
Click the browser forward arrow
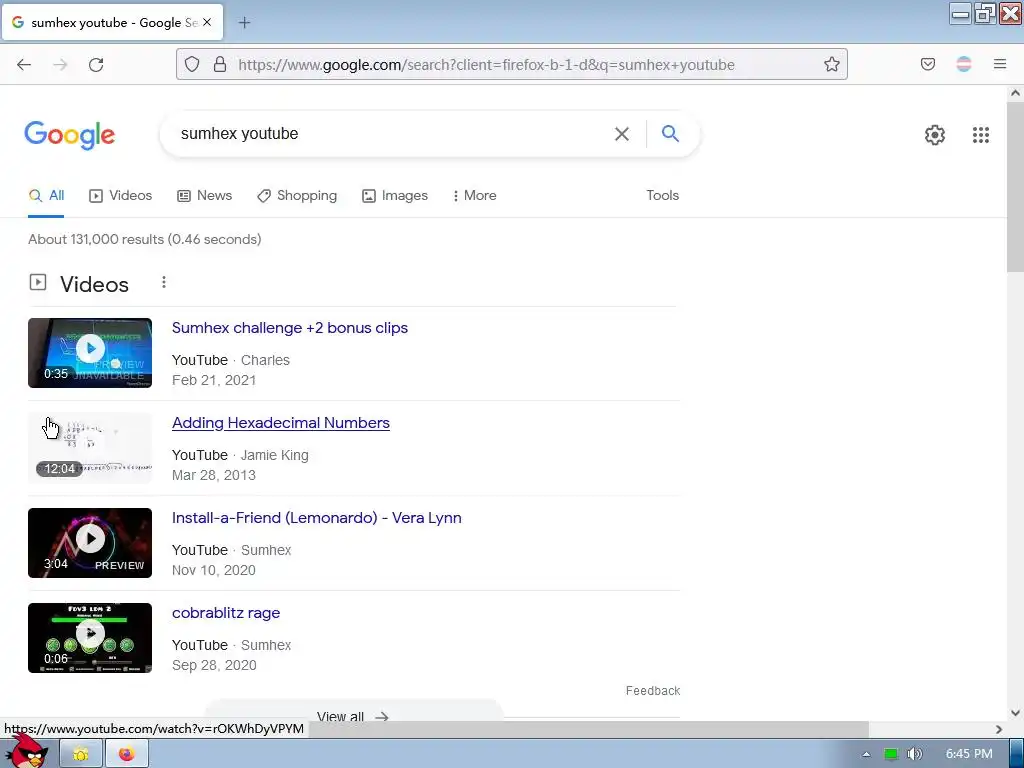tap(60, 65)
